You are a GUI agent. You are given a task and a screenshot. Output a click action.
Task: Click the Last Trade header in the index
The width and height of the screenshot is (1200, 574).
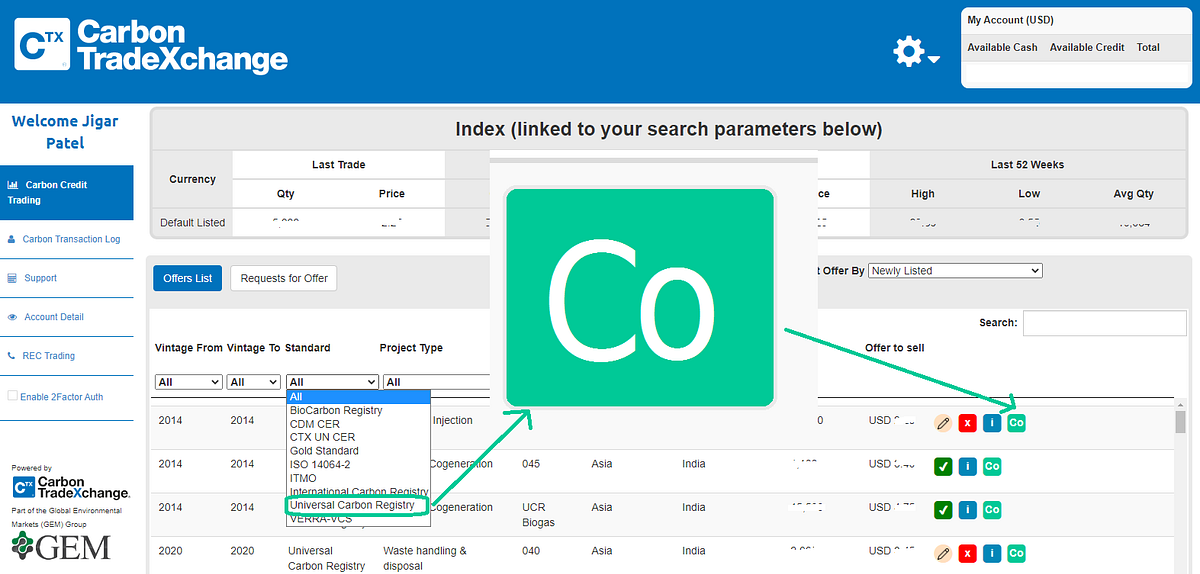339,164
